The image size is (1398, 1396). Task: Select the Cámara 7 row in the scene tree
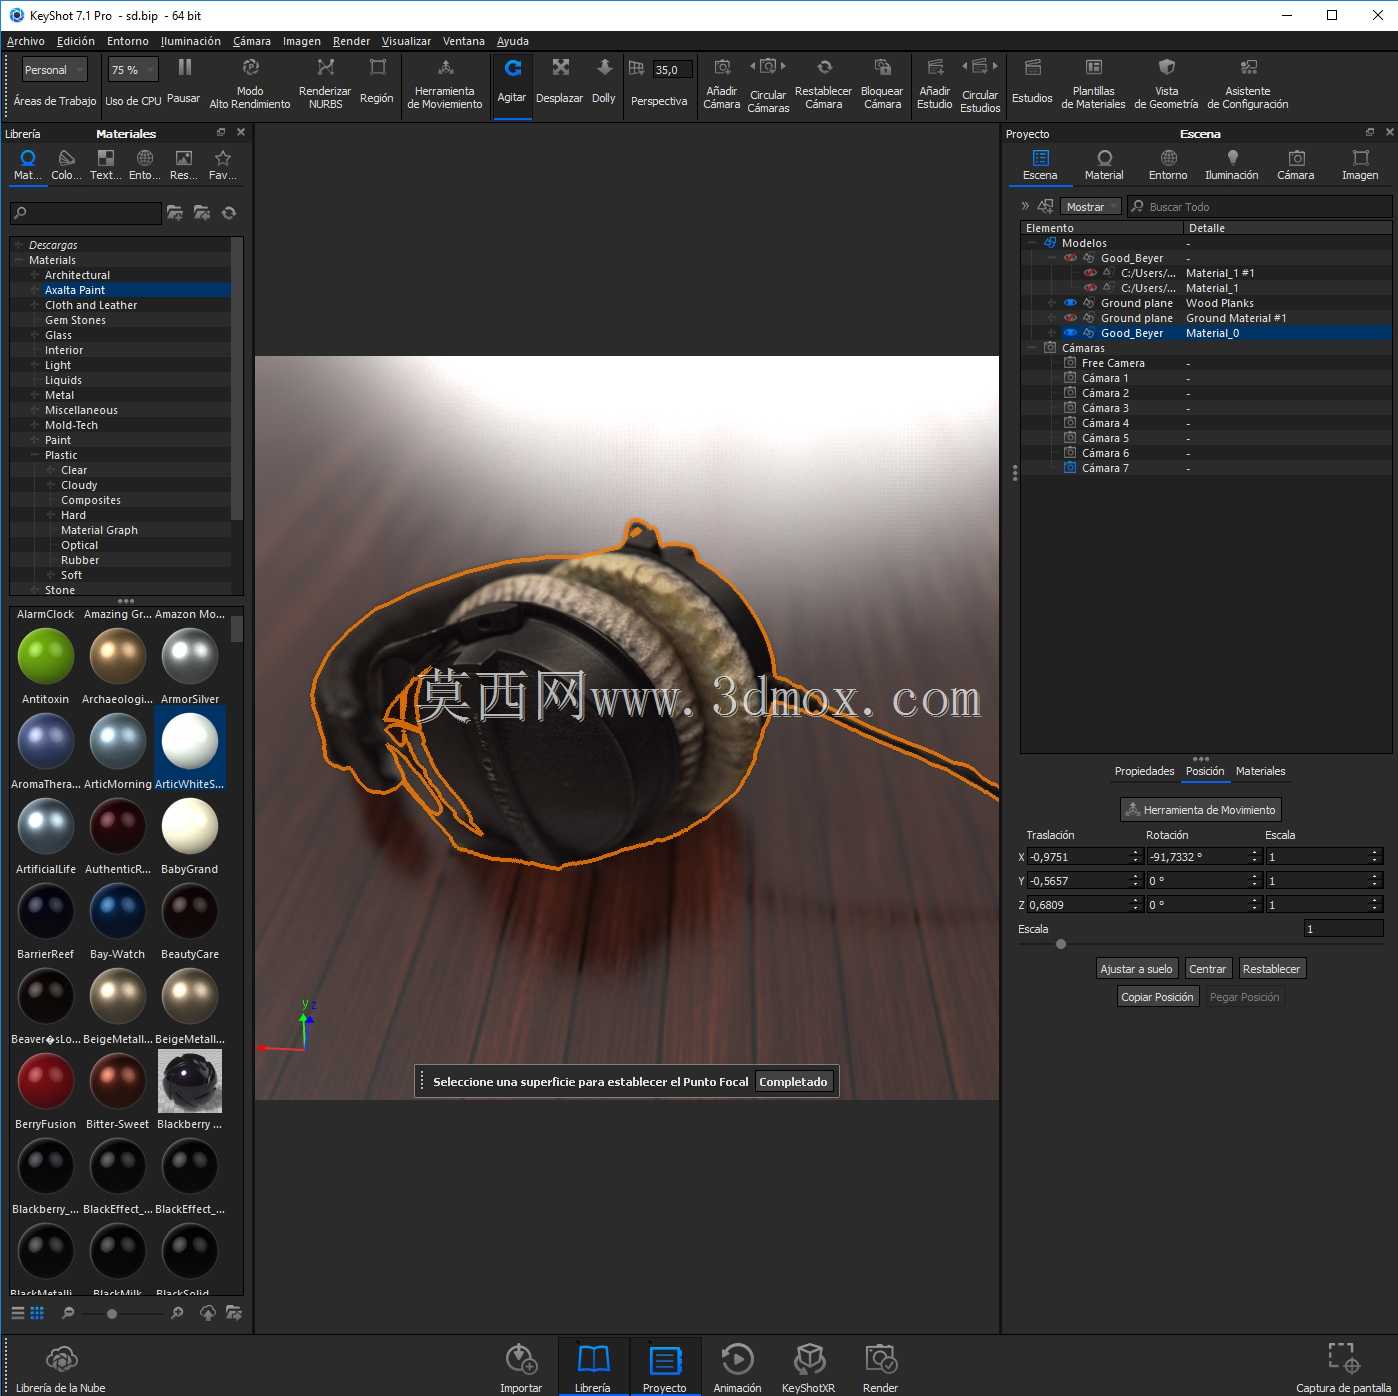click(1206, 468)
